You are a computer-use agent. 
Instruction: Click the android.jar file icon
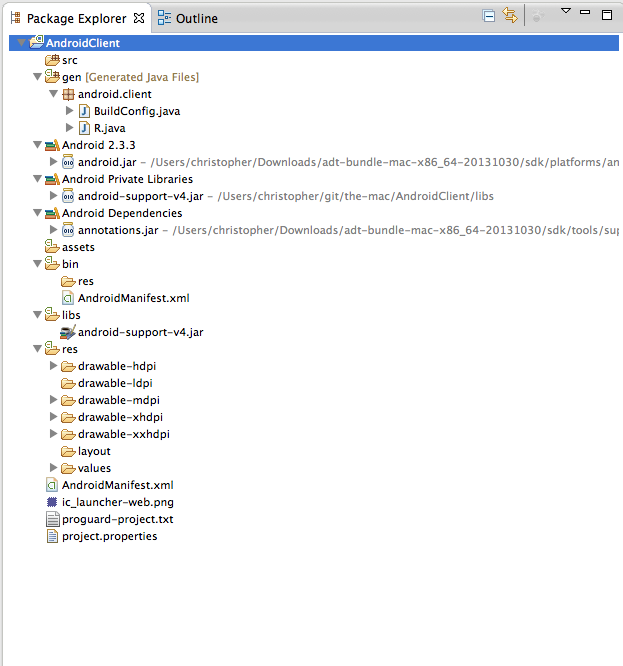pos(68,162)
